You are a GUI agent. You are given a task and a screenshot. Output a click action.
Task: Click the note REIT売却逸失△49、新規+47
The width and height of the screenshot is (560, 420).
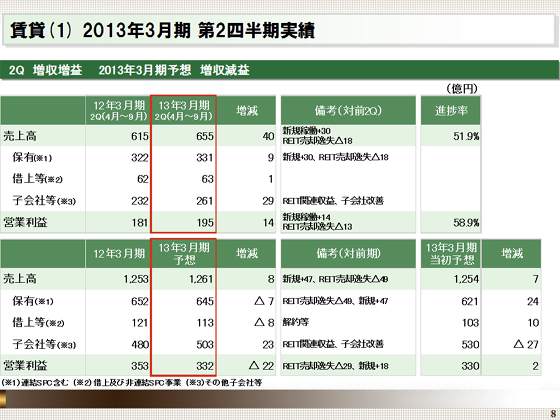click(335, 301)
